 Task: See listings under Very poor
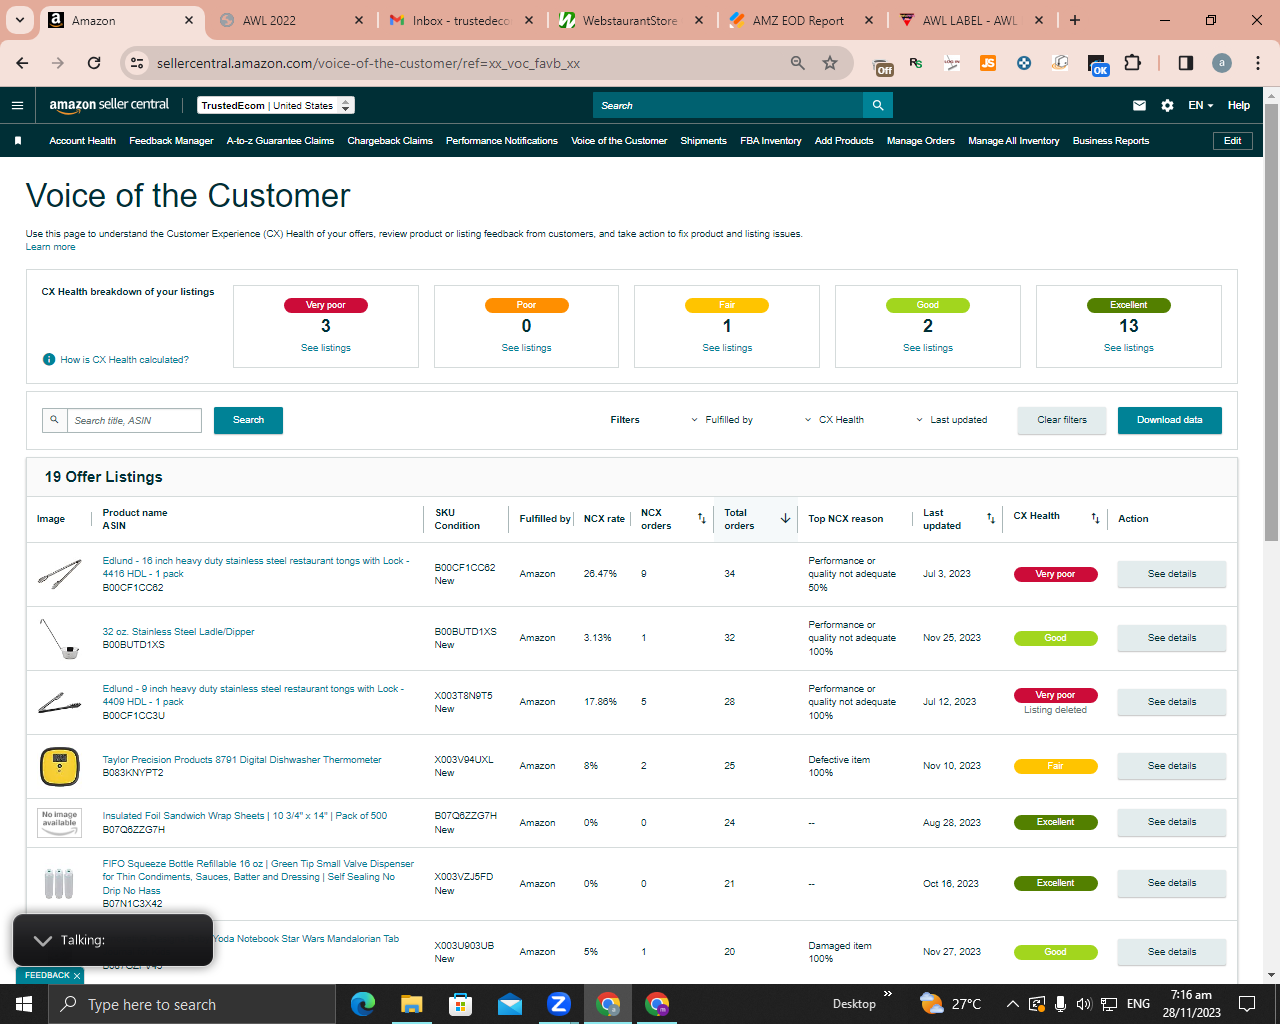[326, 348]
